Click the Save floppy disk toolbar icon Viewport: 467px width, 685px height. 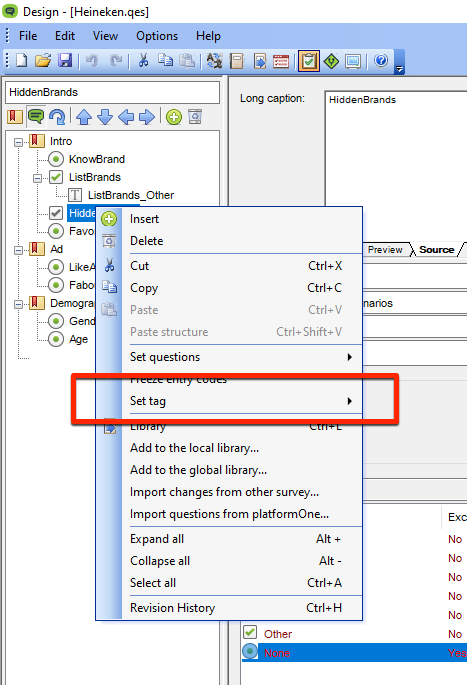[65, 61]
